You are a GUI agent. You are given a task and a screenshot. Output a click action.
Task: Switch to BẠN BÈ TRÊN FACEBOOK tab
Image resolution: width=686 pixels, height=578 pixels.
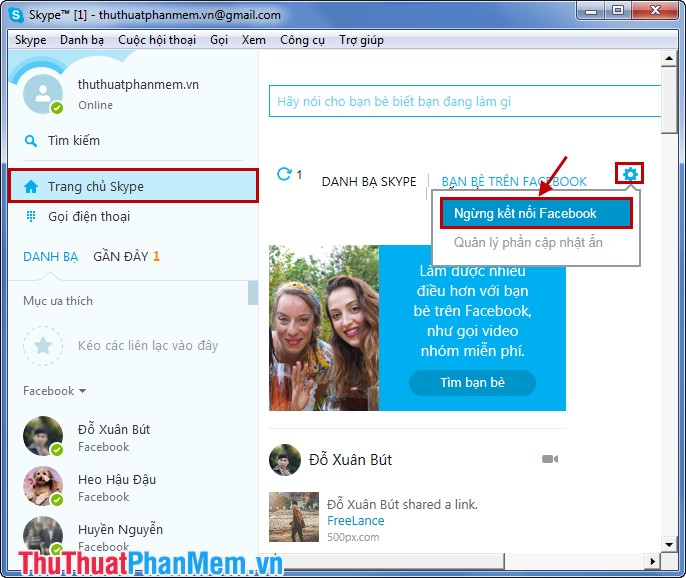(x=514, y=181)
